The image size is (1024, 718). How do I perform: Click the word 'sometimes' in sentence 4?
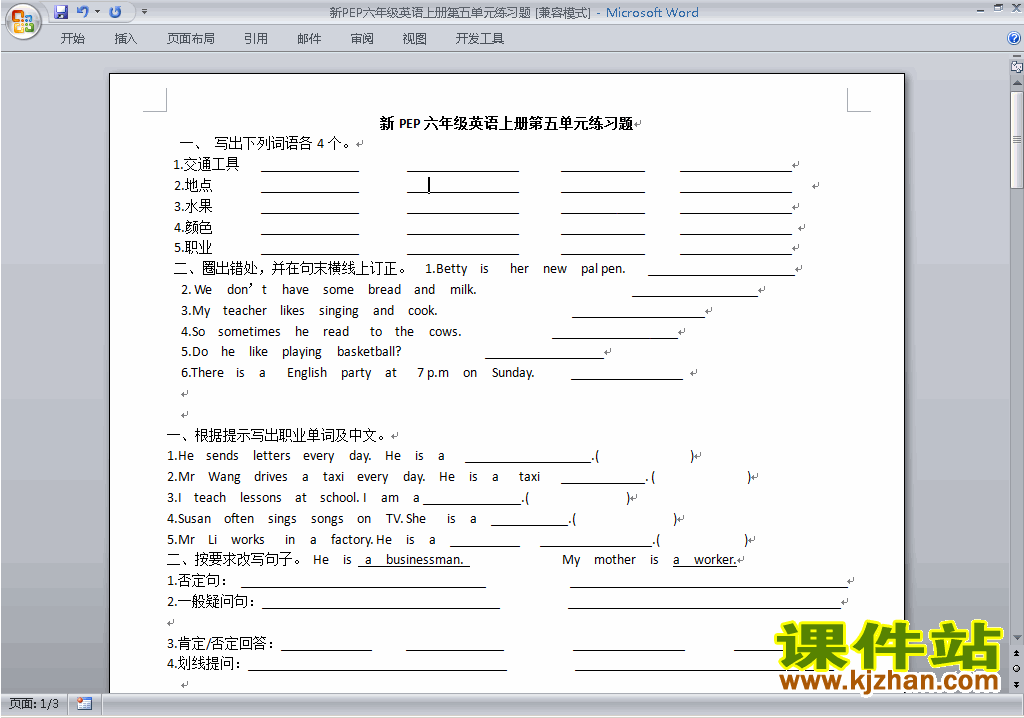(249, 332)
